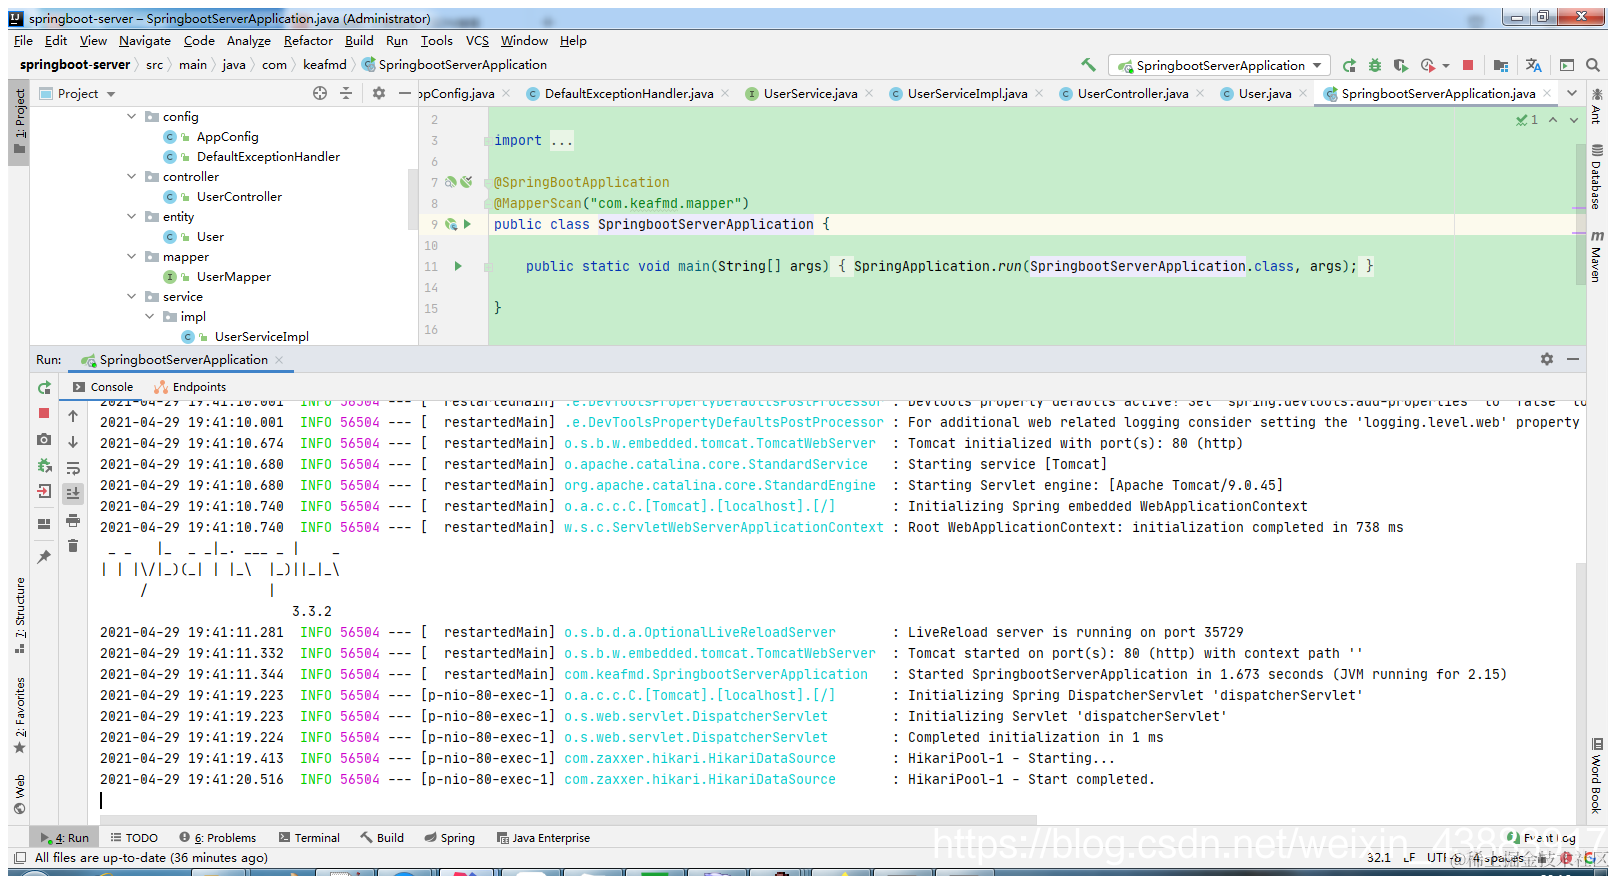Toggle scroll to end in console
This screenshot has width=1616, height=876.
73,493
